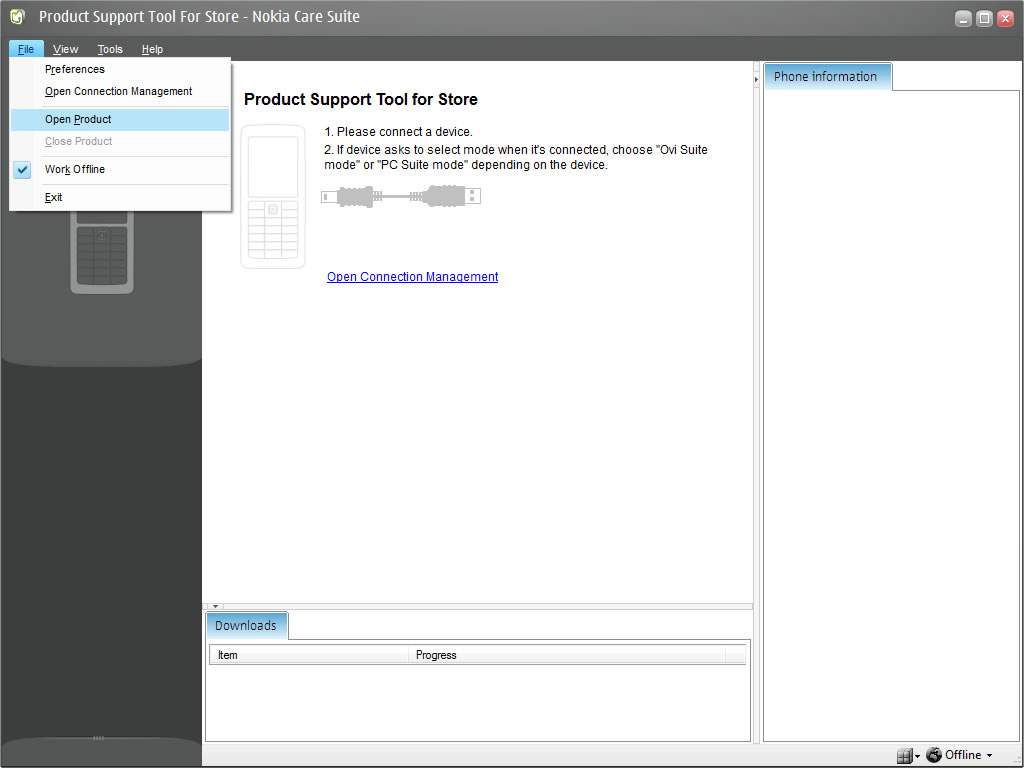Image resolution: width=1024 pixels, height=768 pixels.
Task: Select the Phone information tab
Action: pyautogui.click(x=825, y=77)
